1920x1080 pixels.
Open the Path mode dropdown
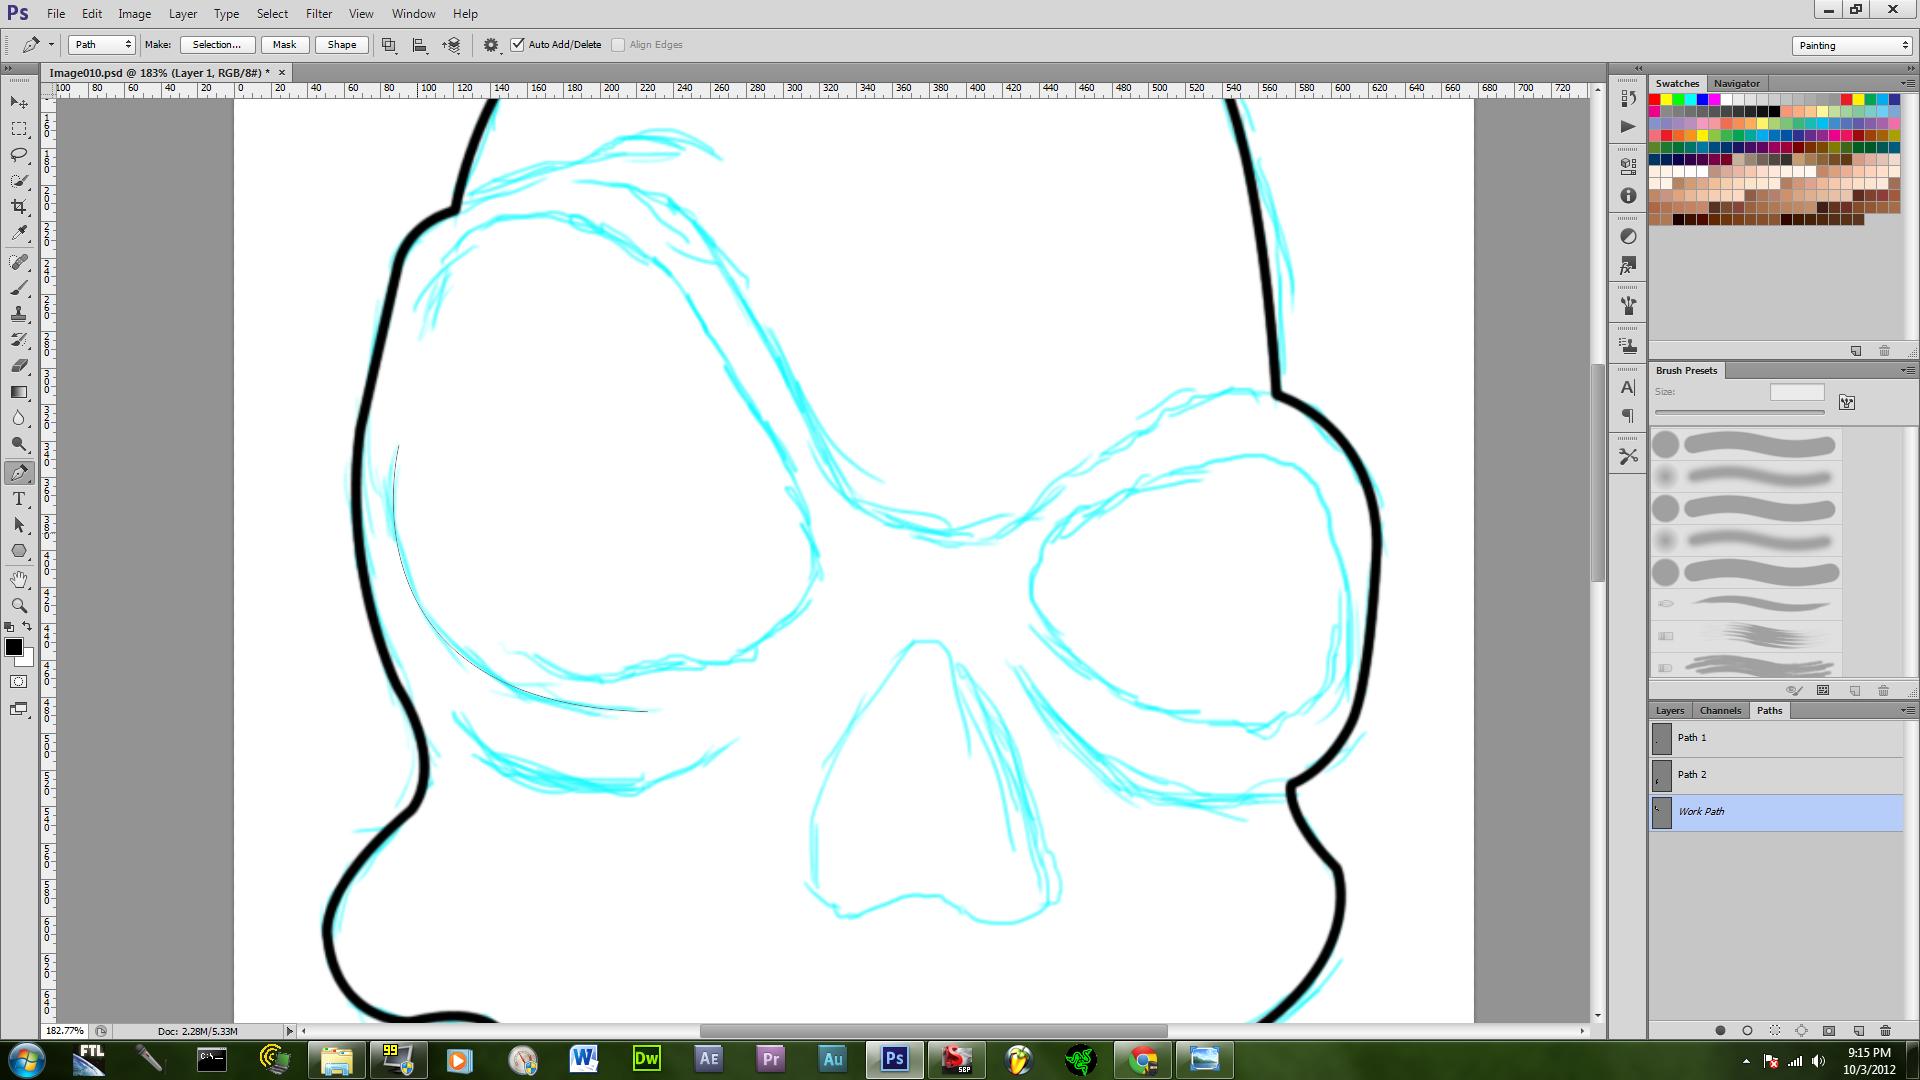(101, 45)
